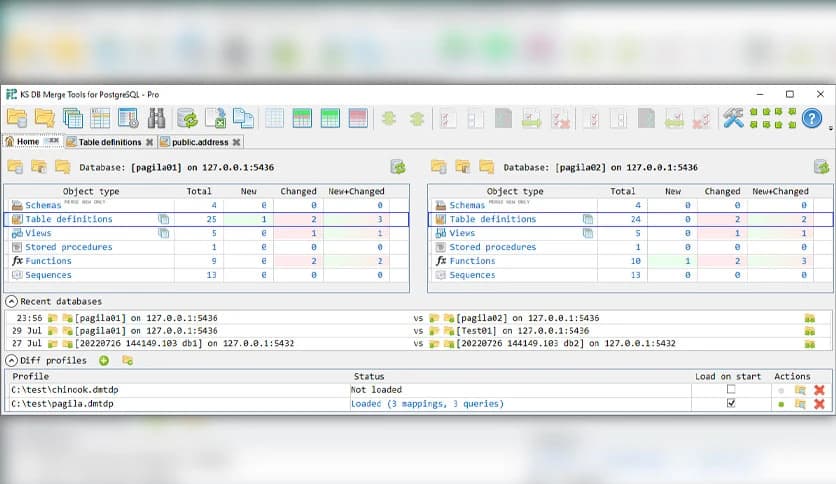Click the 'Not loaded' status text
The height and width of the screenshot is (484, 836).
click(x=376, y=390)
